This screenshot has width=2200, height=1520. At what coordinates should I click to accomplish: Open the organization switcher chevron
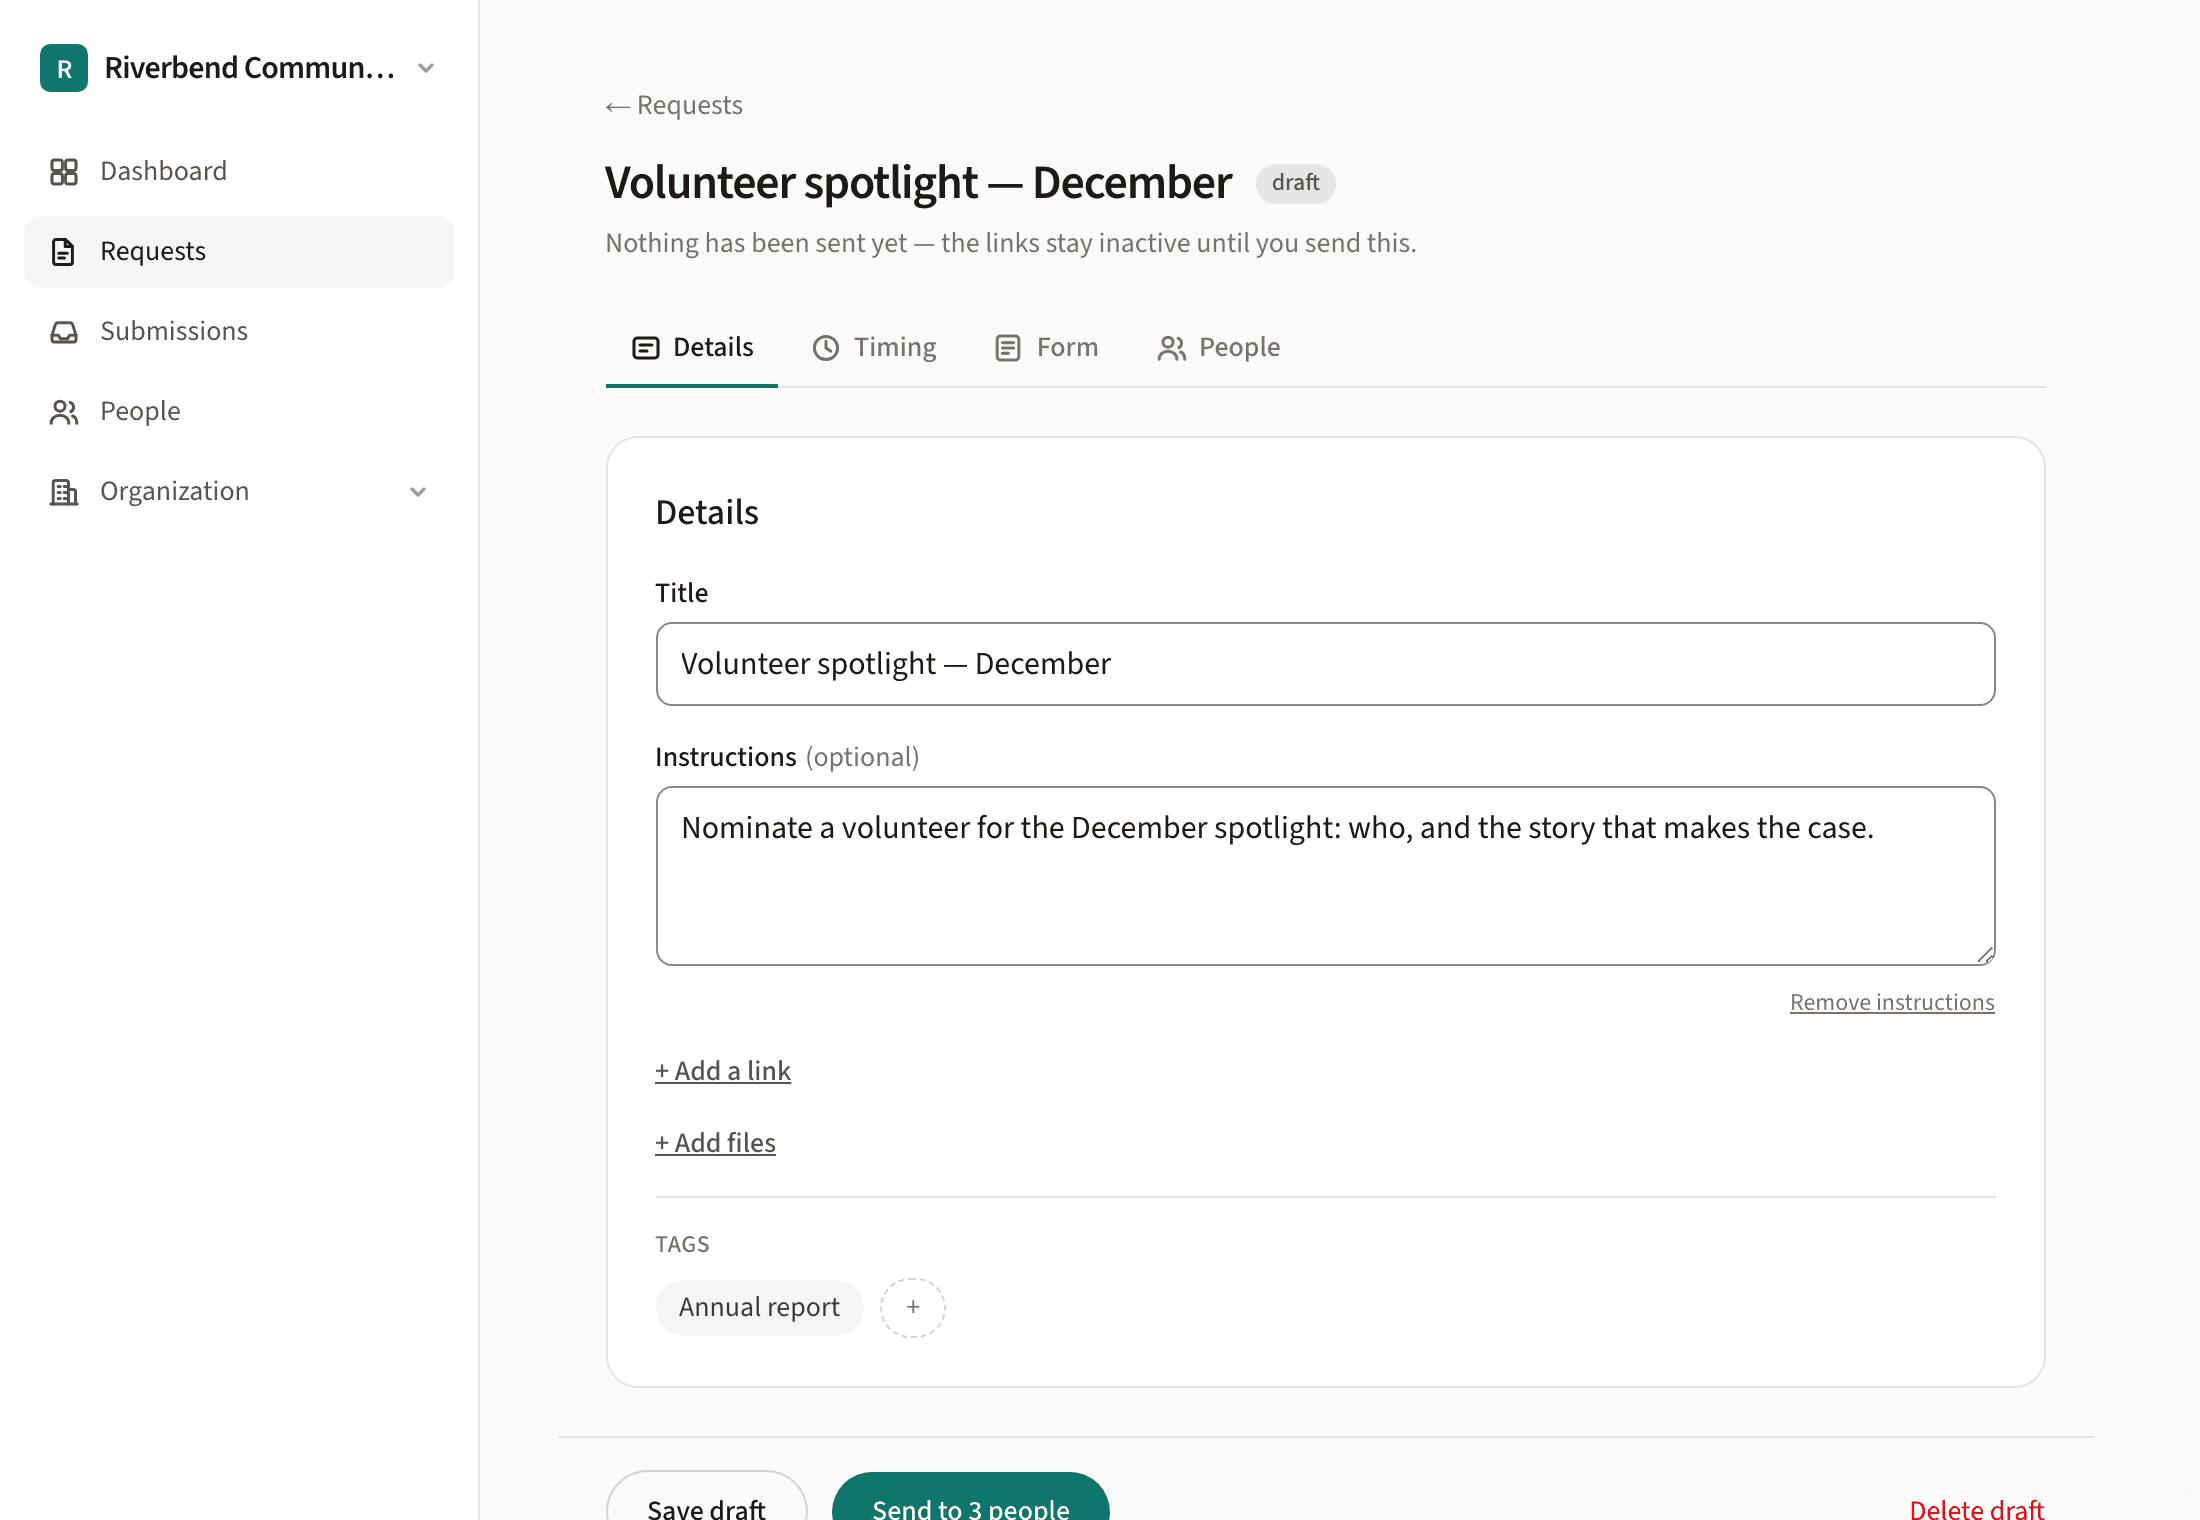[426, 68]
